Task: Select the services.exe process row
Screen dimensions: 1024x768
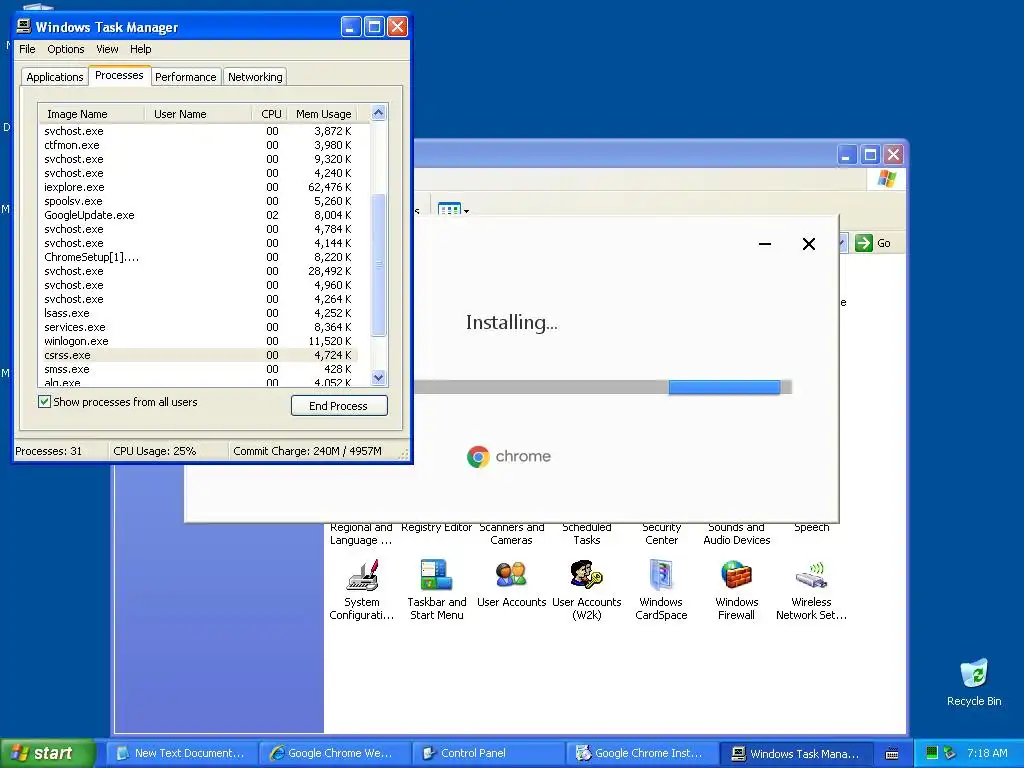Action: pos(199,327)
